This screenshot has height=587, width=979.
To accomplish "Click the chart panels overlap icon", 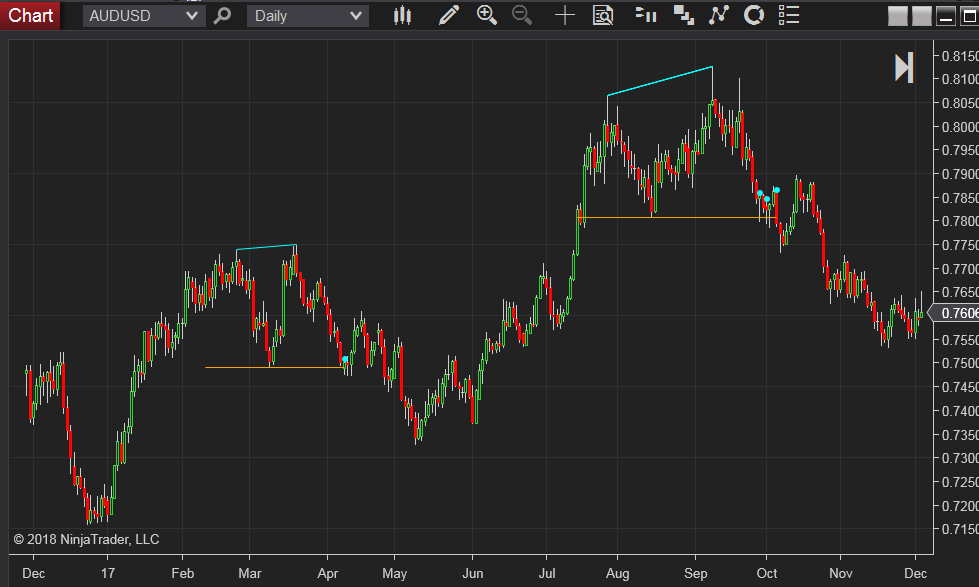I will (x=683, y=15).
